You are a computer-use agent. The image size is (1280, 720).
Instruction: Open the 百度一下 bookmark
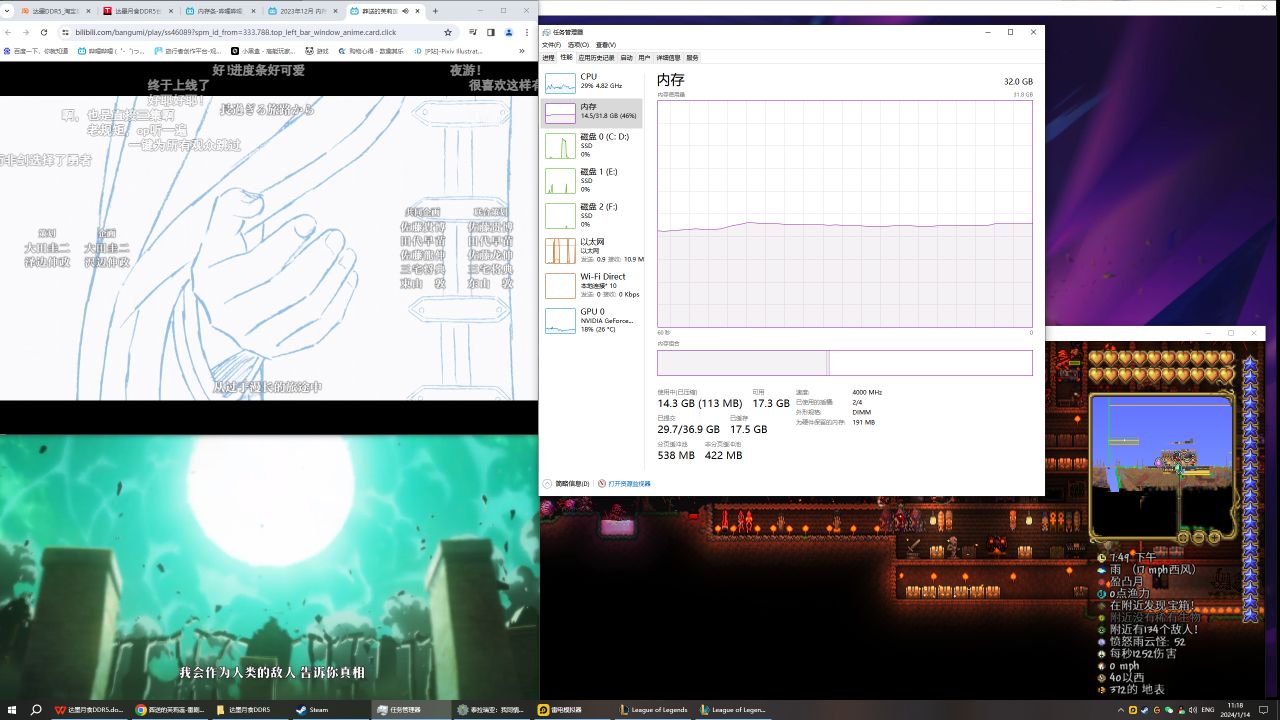pos(36,51)
